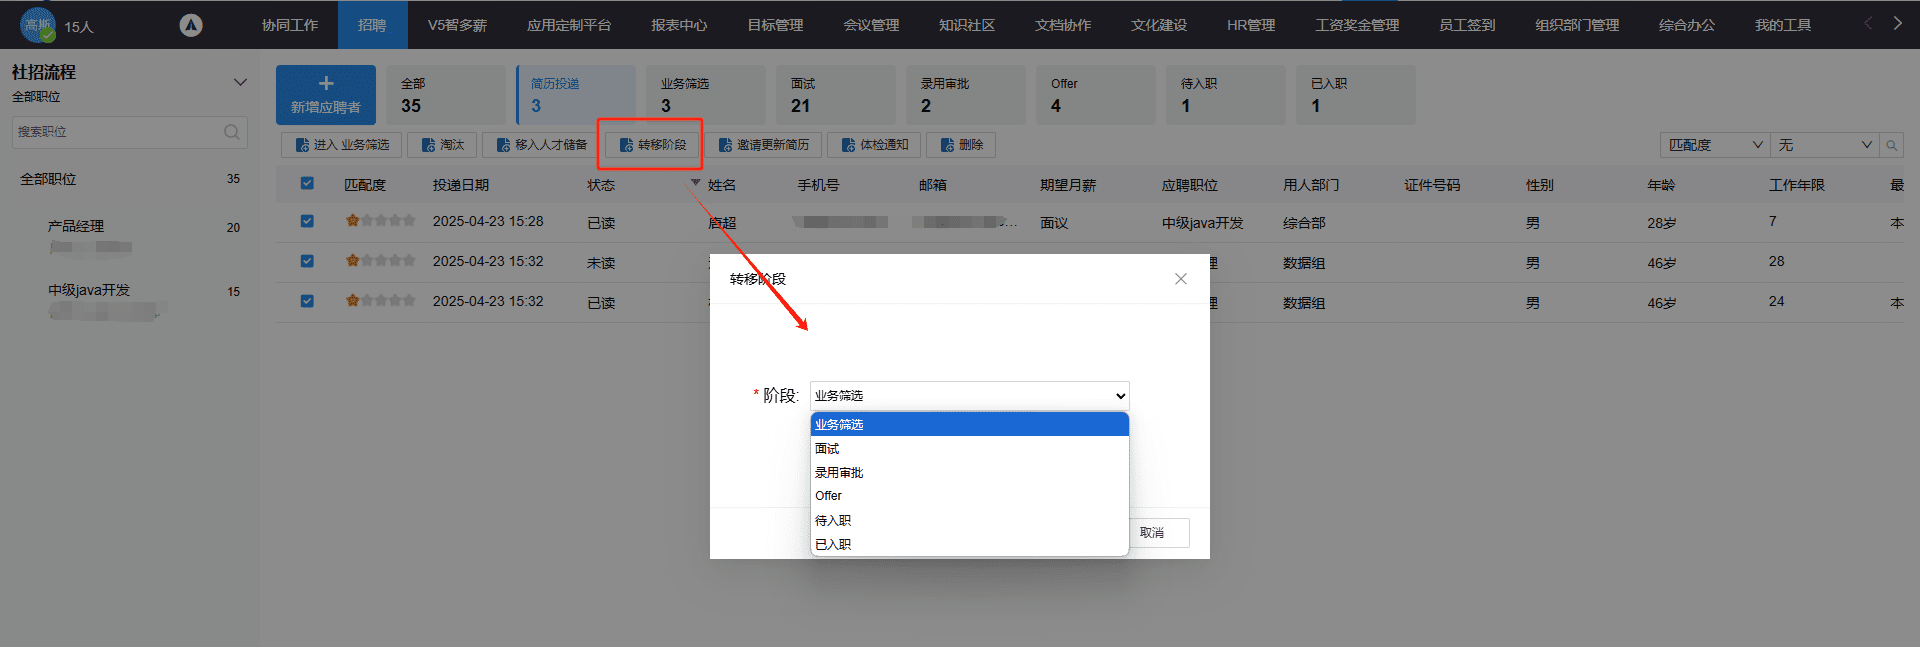Open the 无 dropdown
Viewport: 1920px width, 647px height.
[x=1825, y=145]
